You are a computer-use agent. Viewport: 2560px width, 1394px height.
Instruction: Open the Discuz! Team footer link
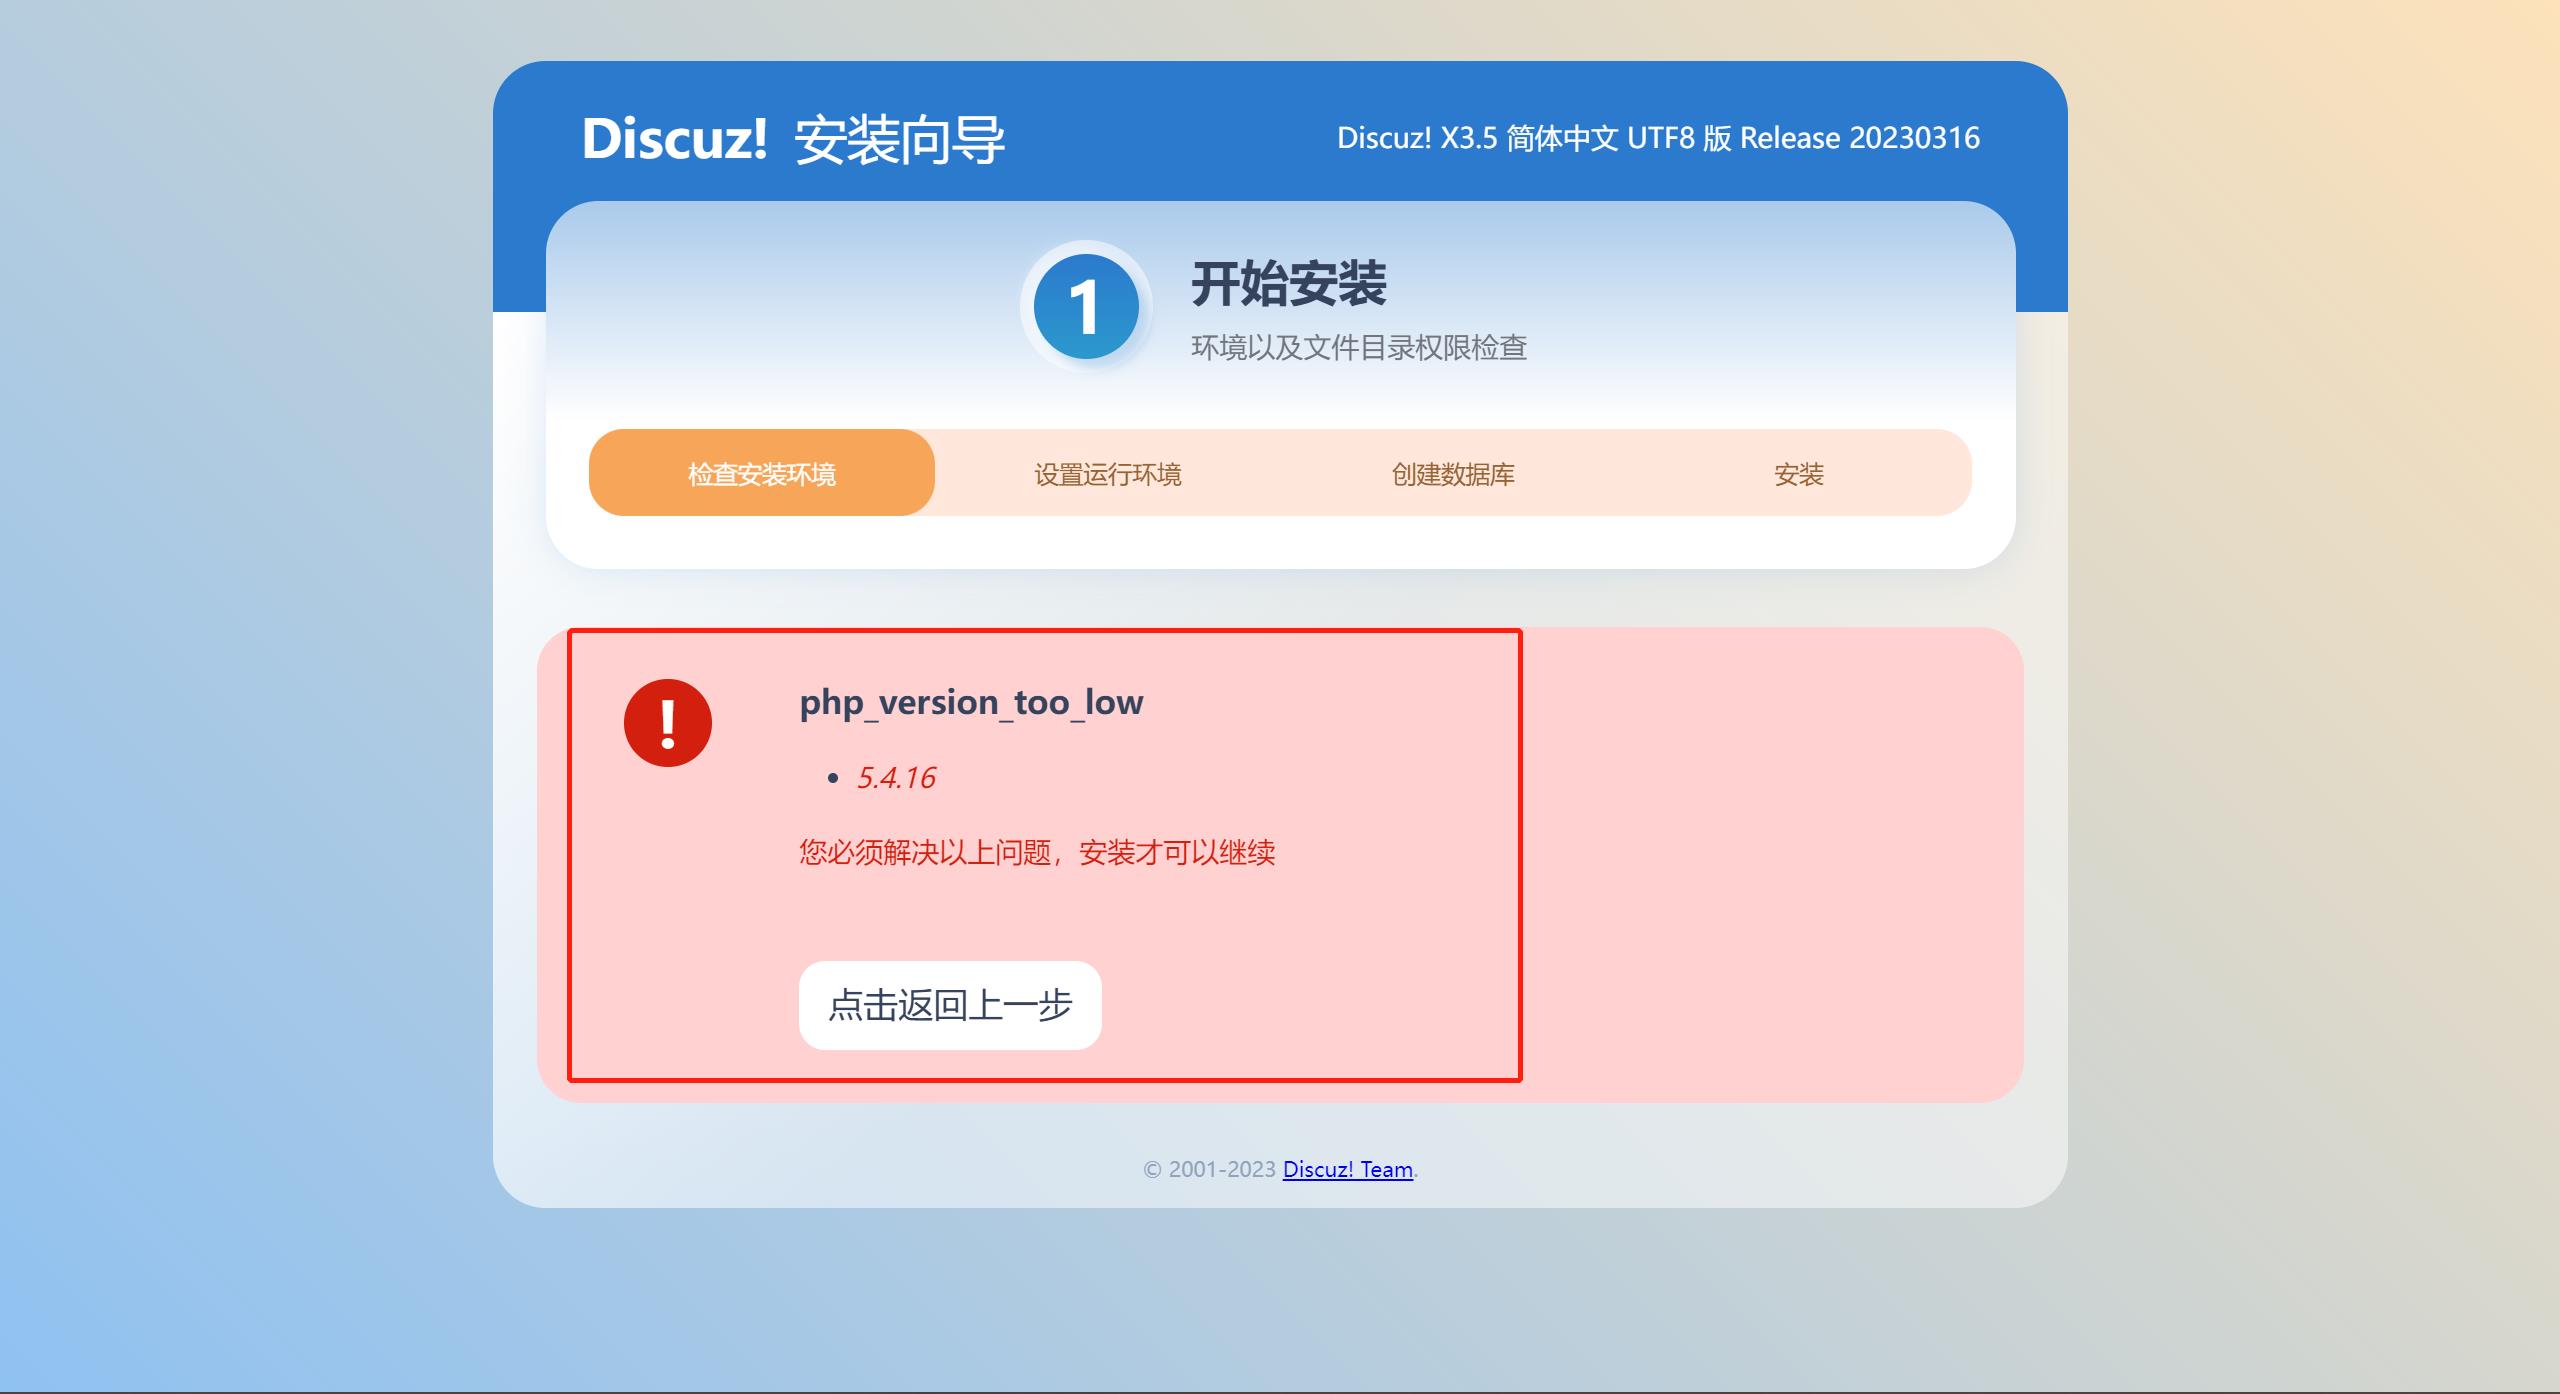(x=1347, y=1169)
